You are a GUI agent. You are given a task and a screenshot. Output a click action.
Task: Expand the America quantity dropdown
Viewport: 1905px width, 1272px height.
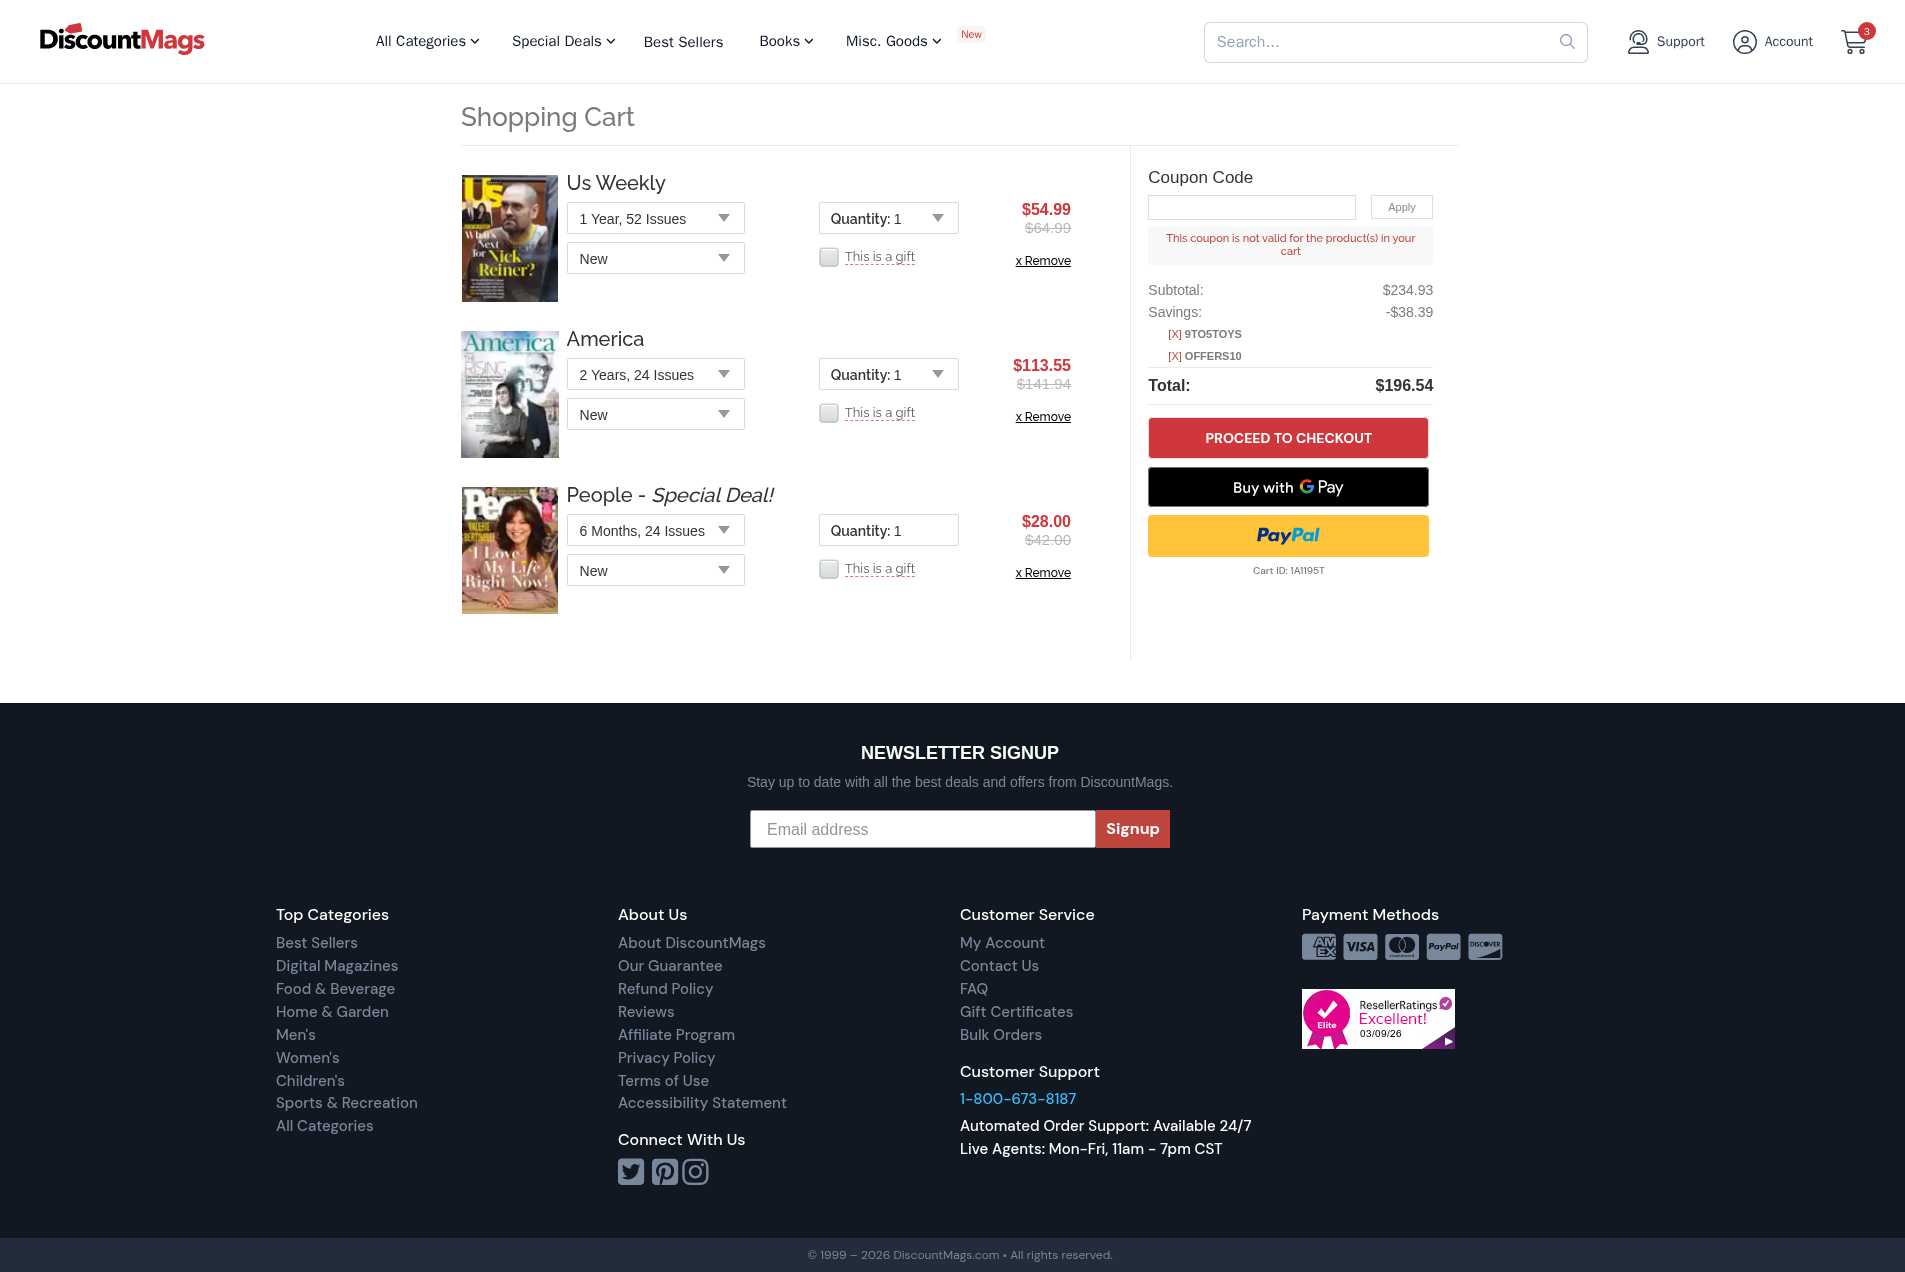(x=888, y=375)
